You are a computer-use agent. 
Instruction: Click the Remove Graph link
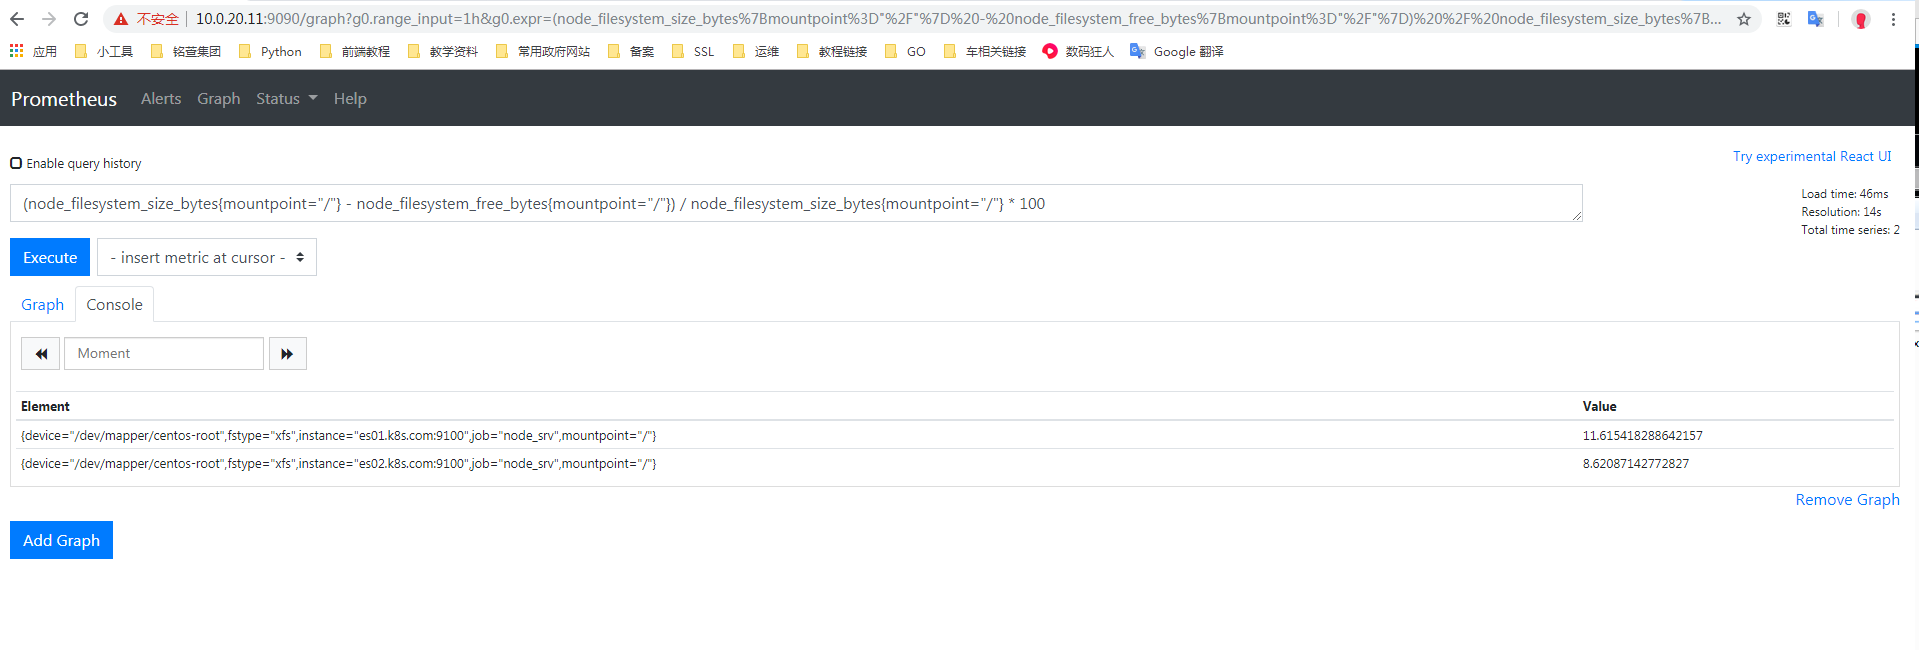1847,499
